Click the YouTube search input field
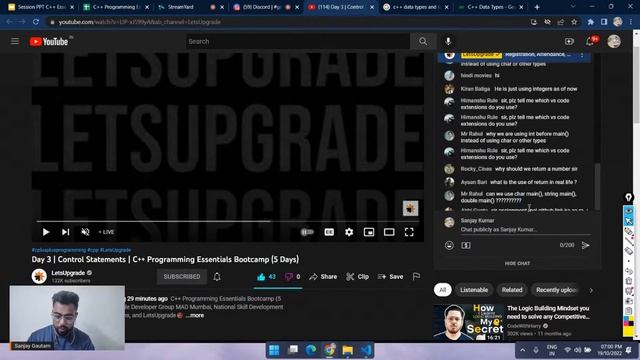Screen dimensions: 640x360 click(298, 41)
